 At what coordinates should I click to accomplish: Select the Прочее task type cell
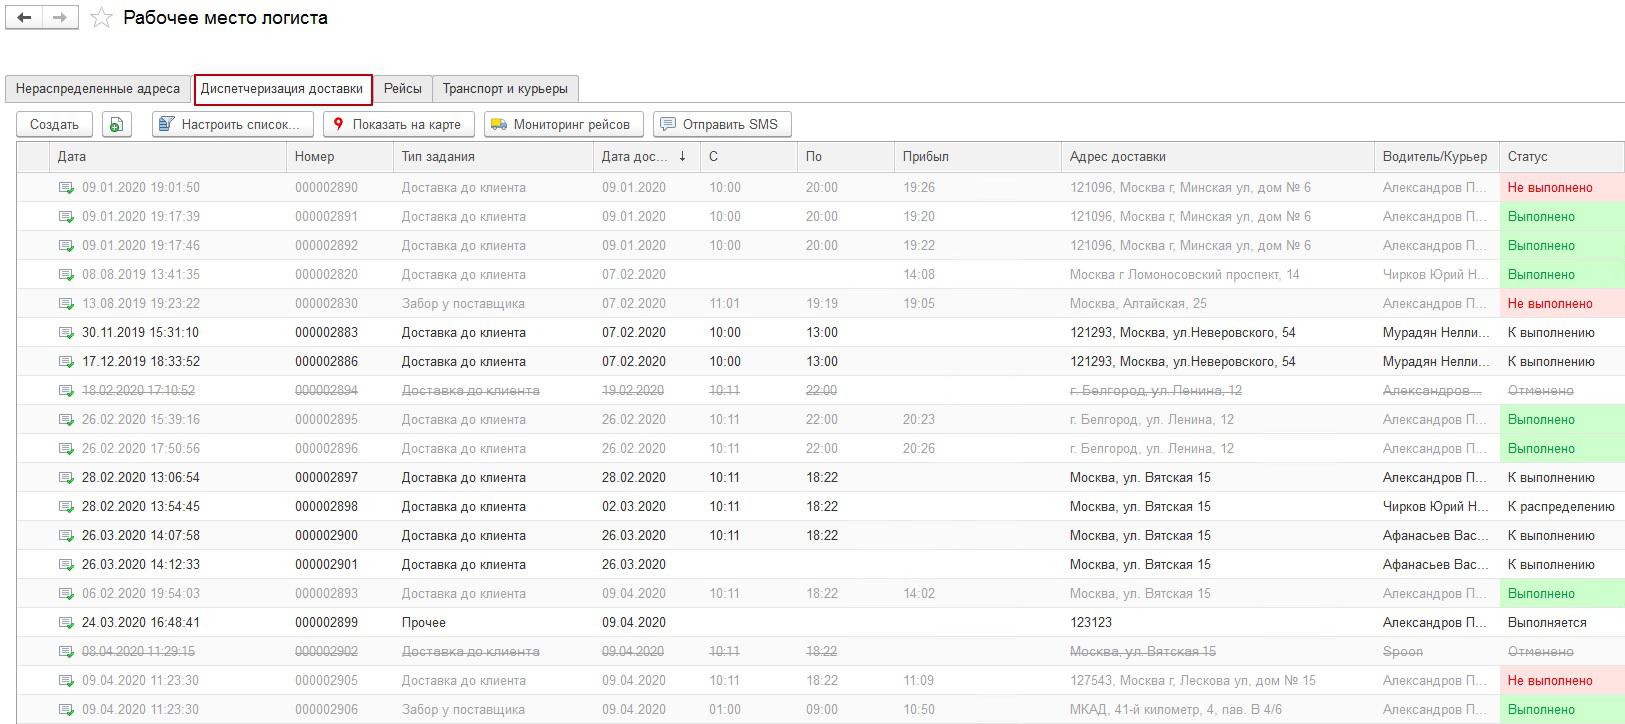click(x=494, y=623)
